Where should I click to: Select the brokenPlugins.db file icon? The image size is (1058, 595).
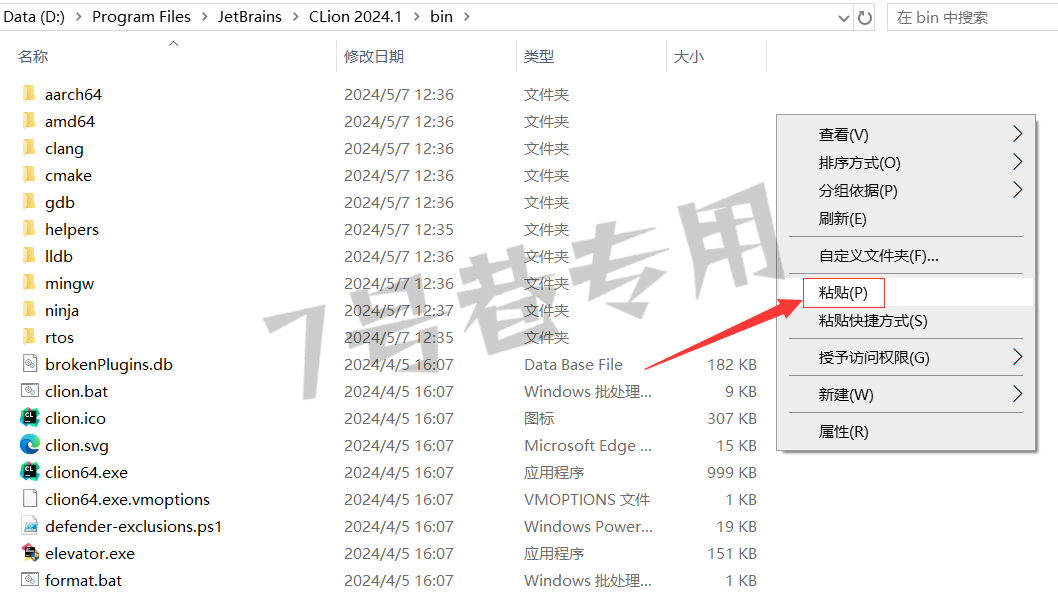pyautogui.click(x=30, y=364)
